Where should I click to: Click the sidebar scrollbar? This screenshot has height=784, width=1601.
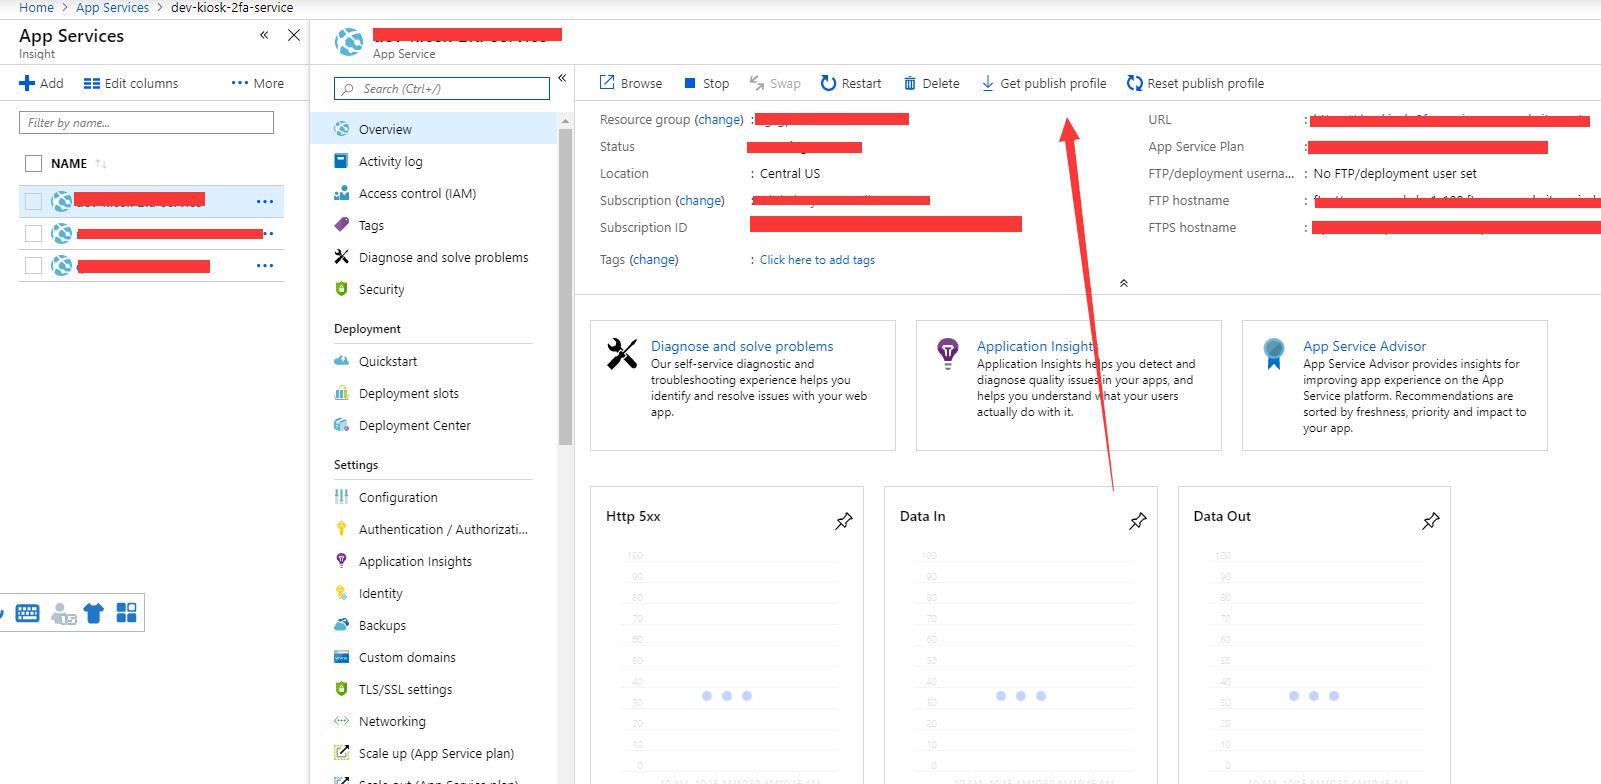tap(566, 285)
